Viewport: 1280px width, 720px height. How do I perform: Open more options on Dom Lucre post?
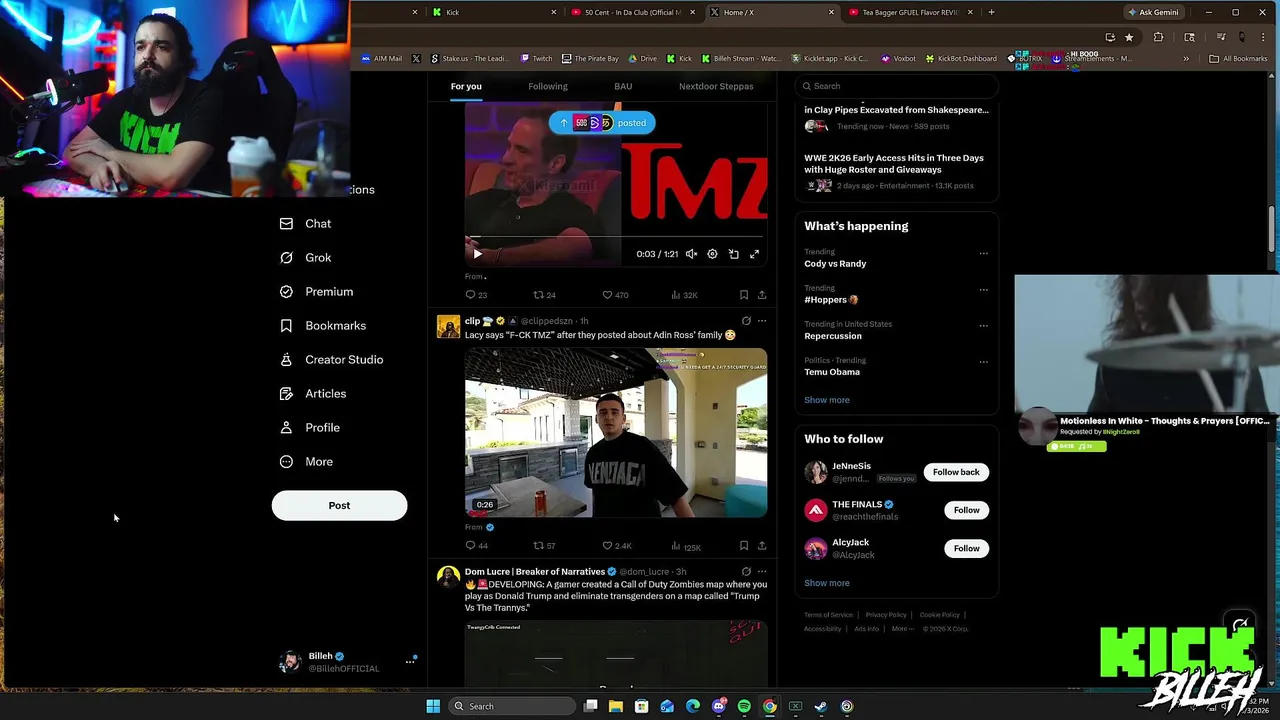(762, 572)
